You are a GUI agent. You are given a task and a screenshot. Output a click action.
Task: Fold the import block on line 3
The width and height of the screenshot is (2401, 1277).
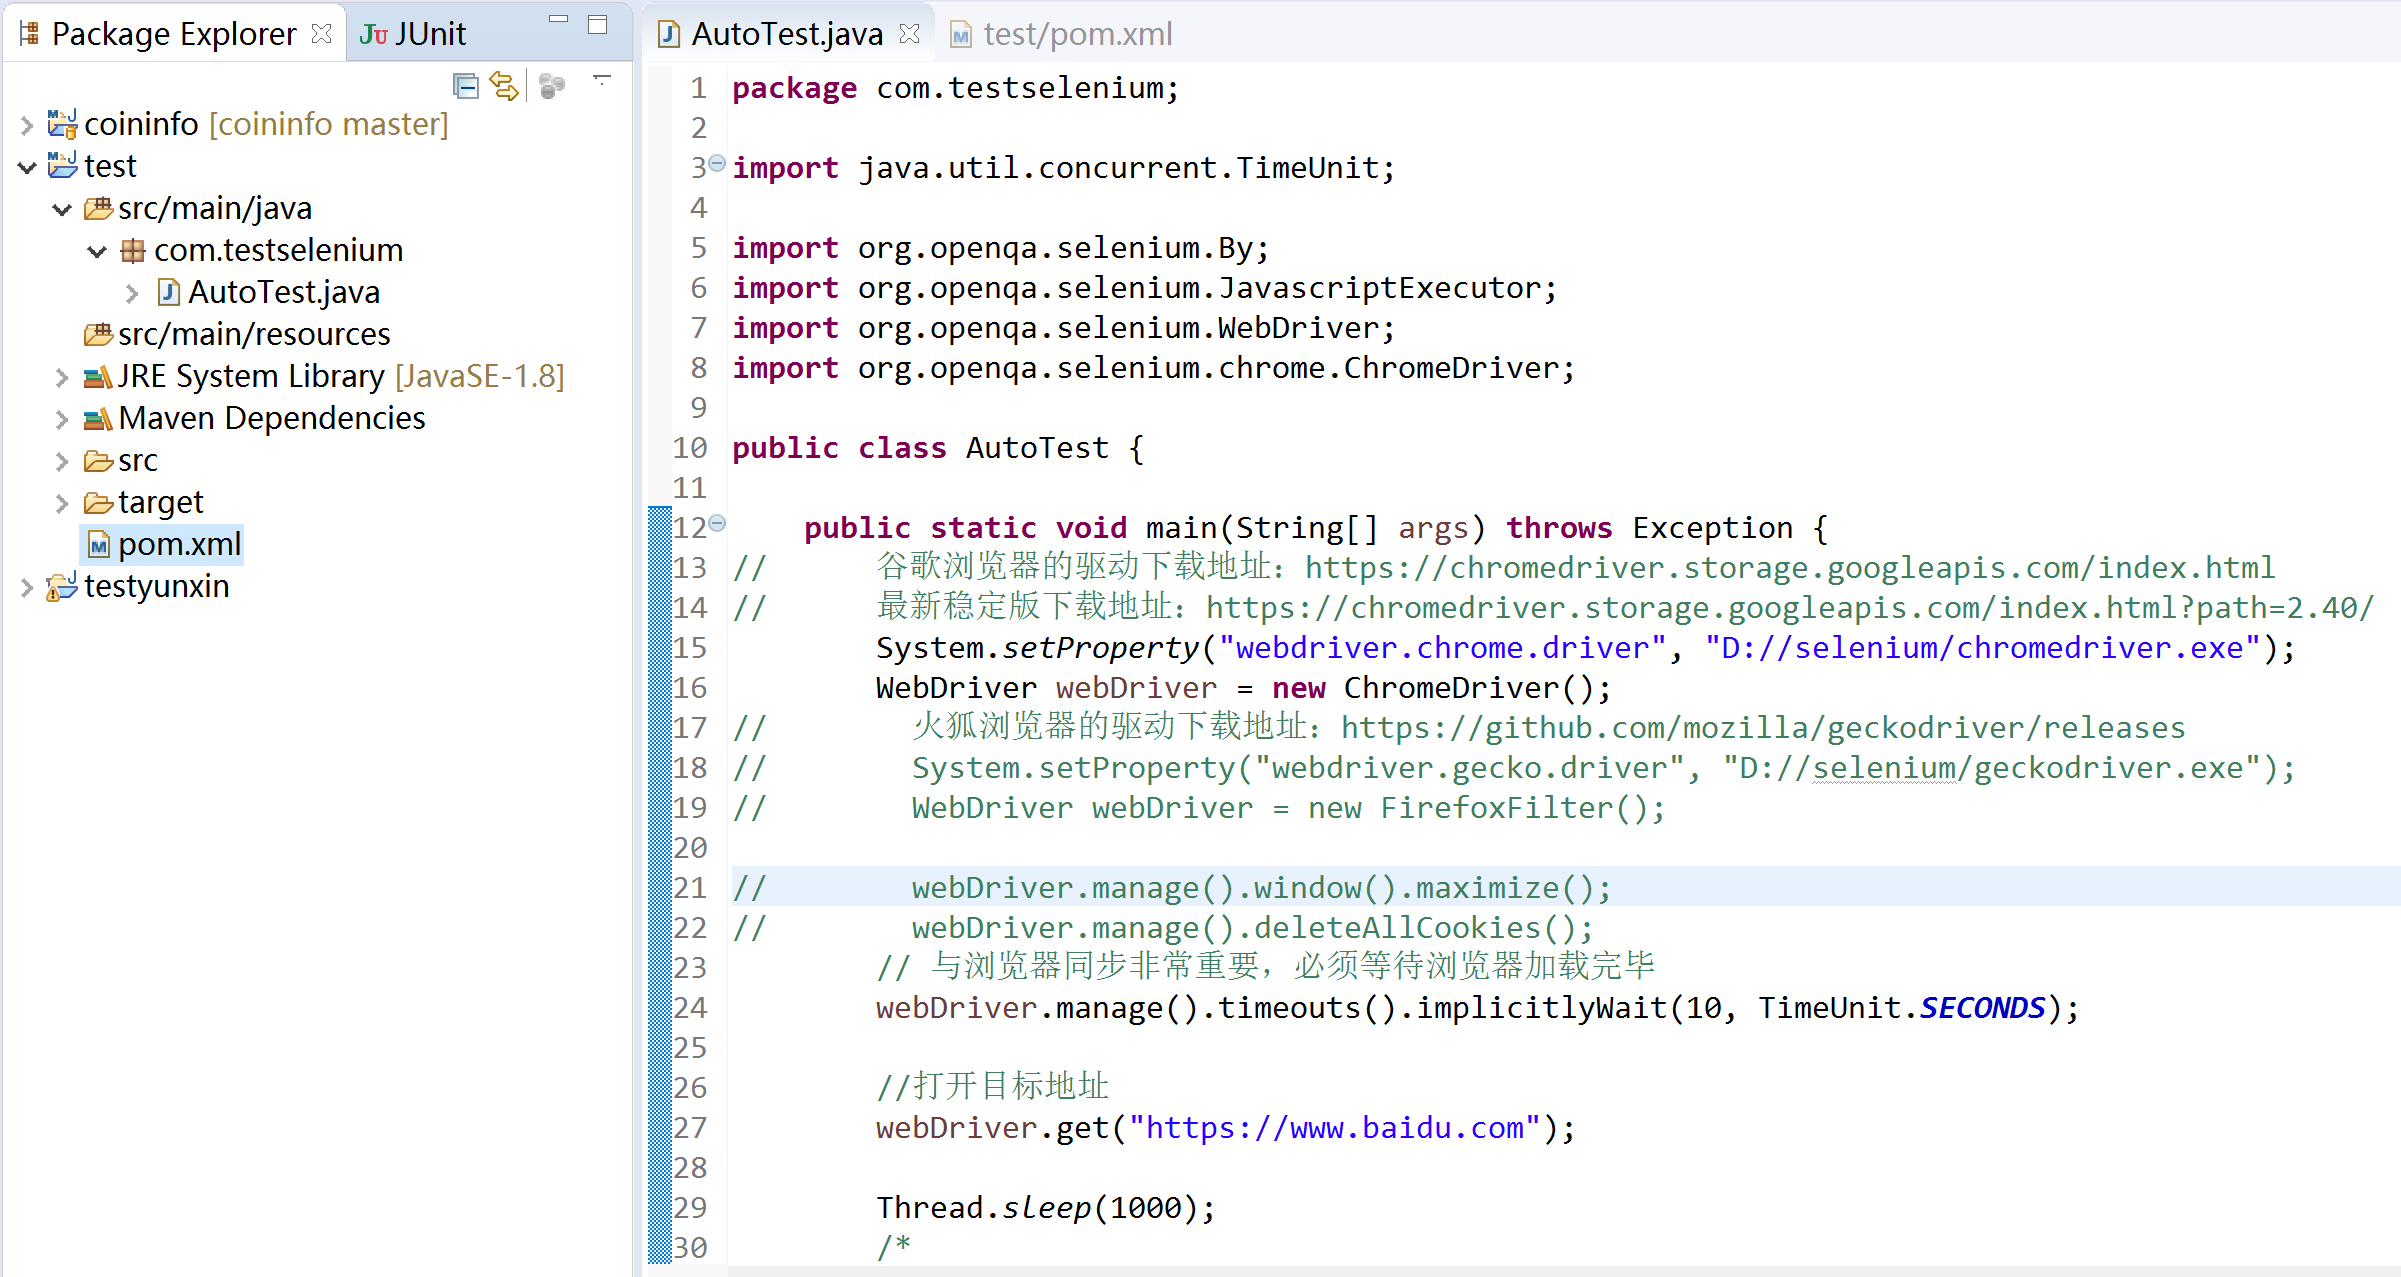coord(717,163)
